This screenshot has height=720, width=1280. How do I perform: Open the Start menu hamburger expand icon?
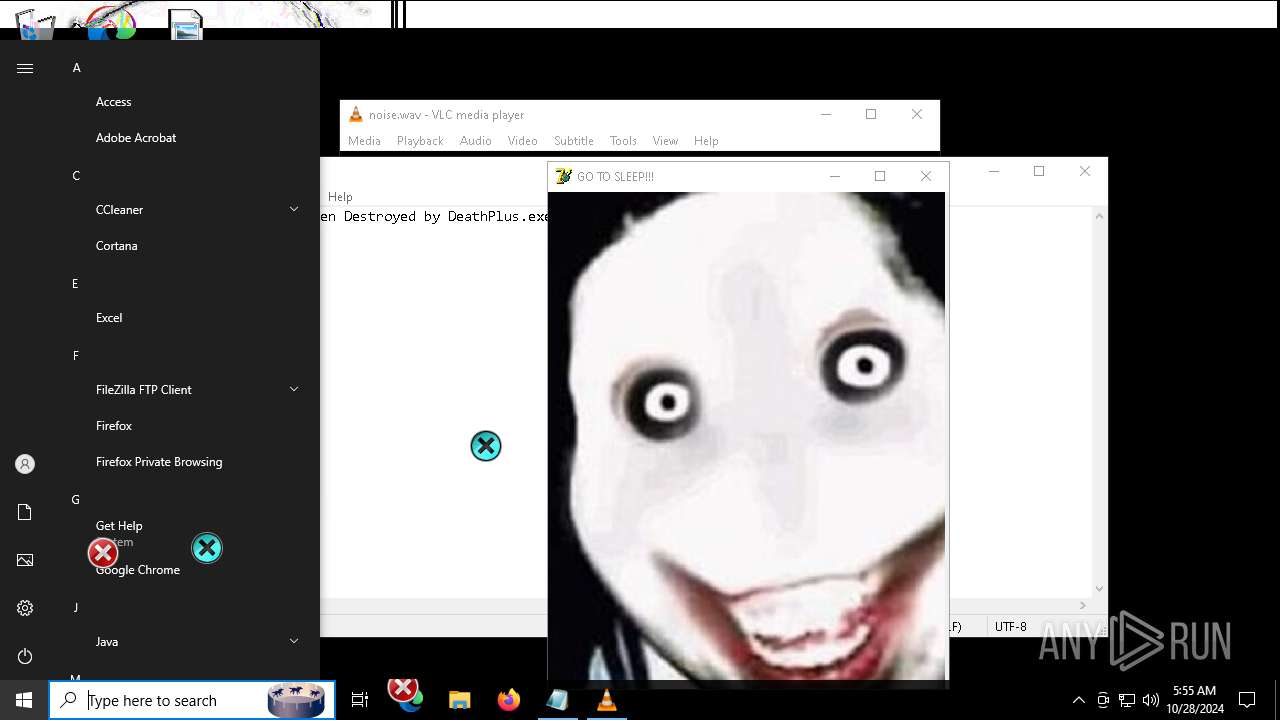tap(25, 68)
